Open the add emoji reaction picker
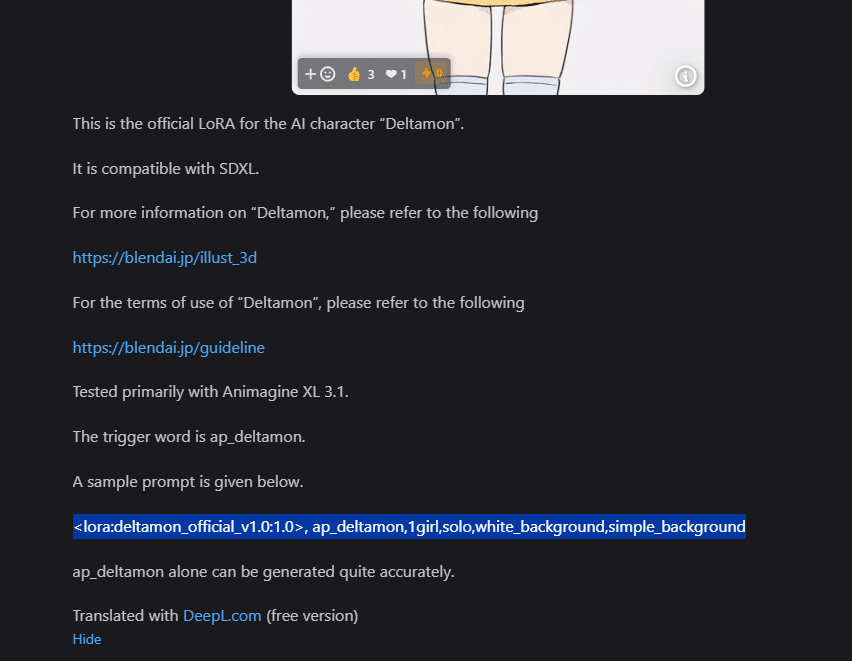Image resolution: width=852 pixels, height=661 pixels. [320, 74]
